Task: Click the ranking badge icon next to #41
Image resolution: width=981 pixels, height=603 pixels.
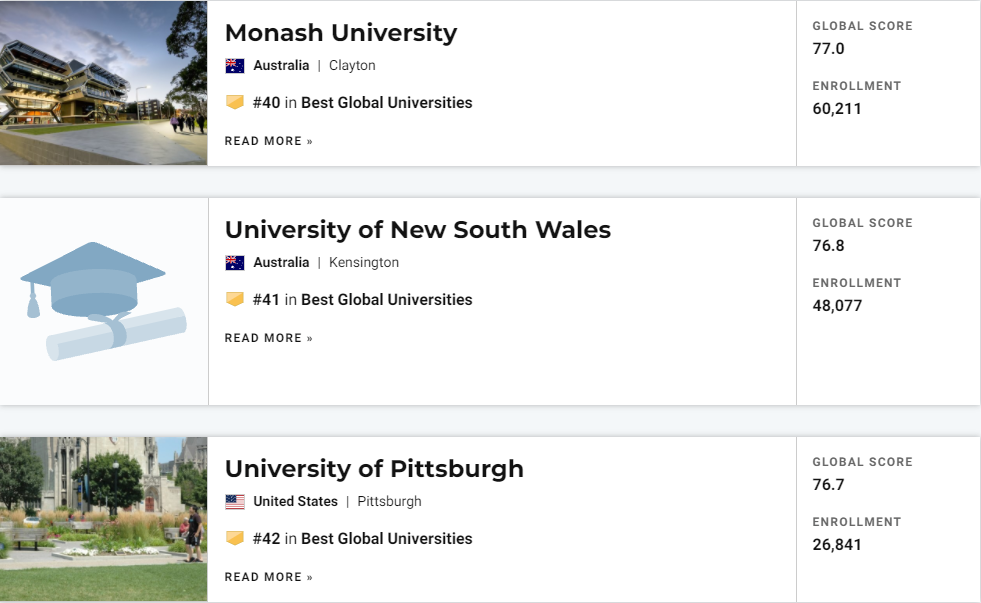Action: tap(235, 299)
